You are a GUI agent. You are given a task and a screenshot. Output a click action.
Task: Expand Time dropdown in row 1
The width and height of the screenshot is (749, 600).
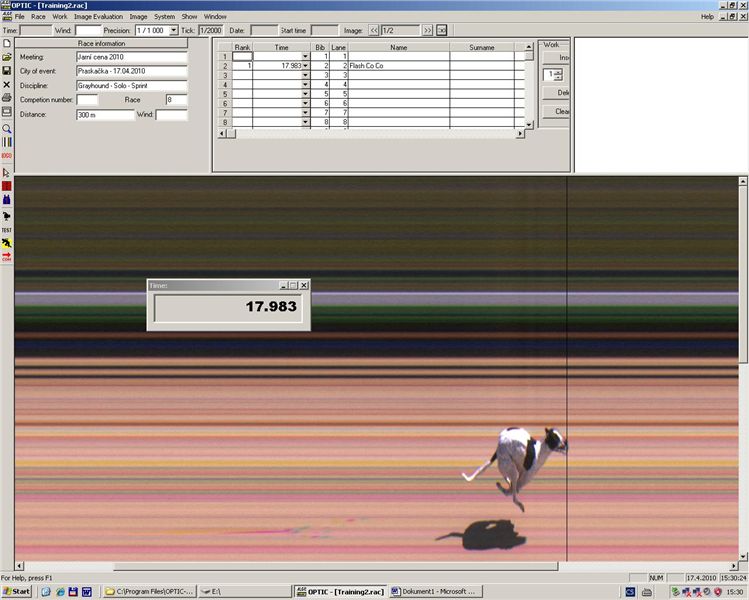pyautogui.click(x=305, y=56)
